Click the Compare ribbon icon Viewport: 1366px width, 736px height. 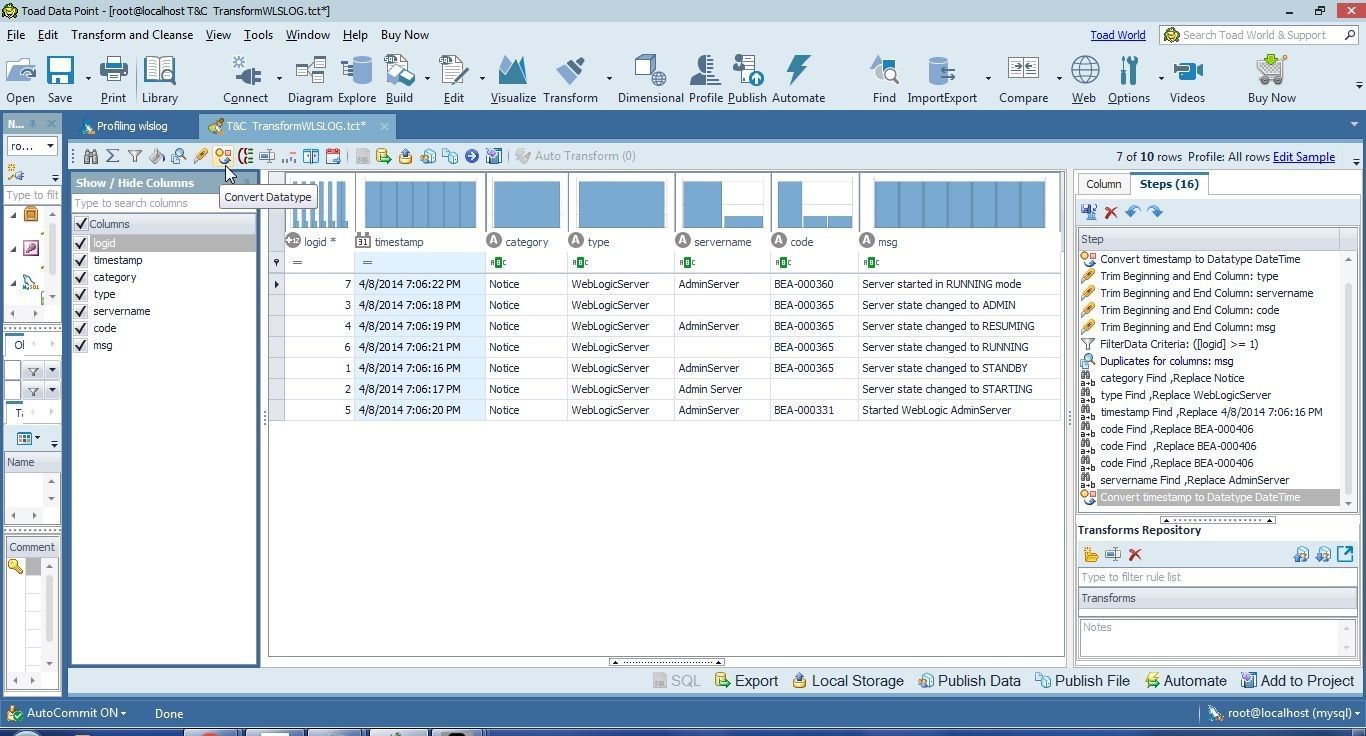(x=1023, y=79)
